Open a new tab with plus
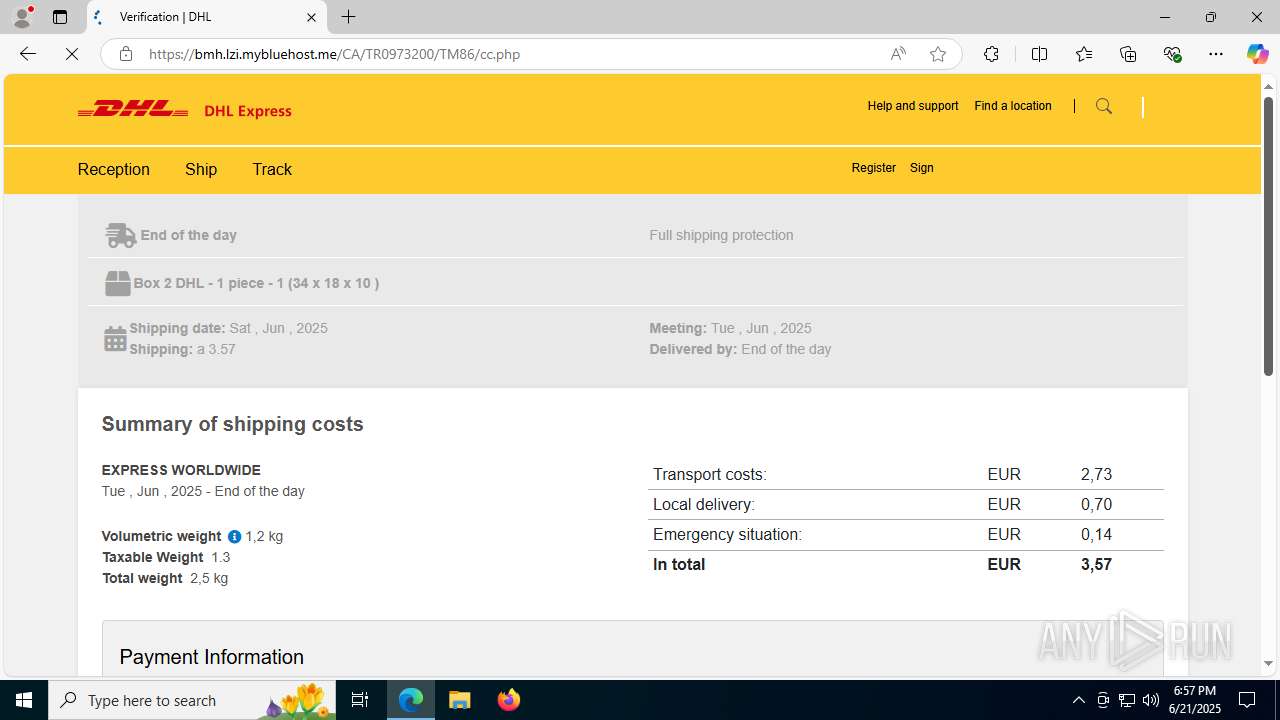 [x=348, y=17]
